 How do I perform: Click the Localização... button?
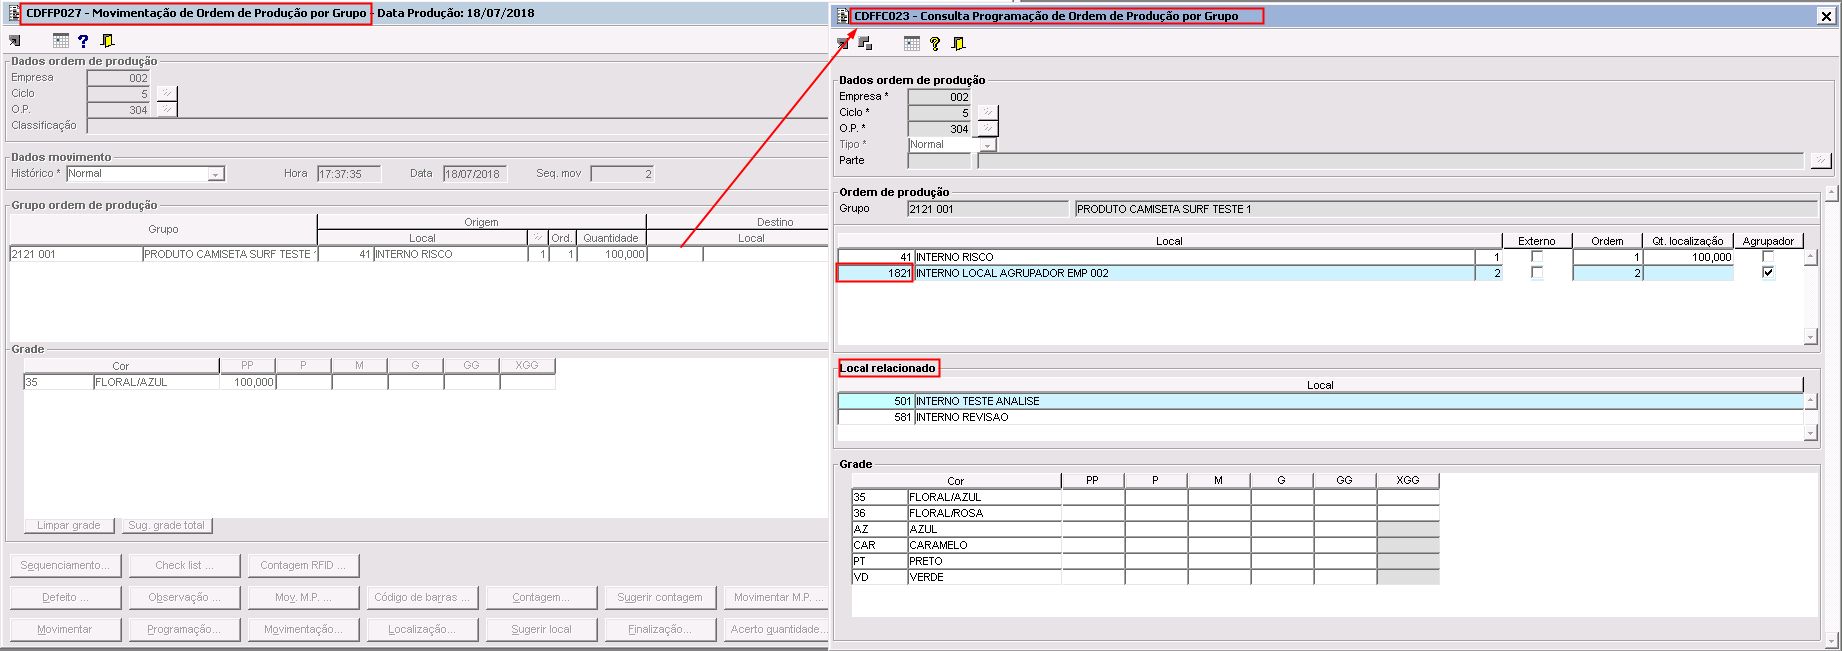click(x=422, y=629)
